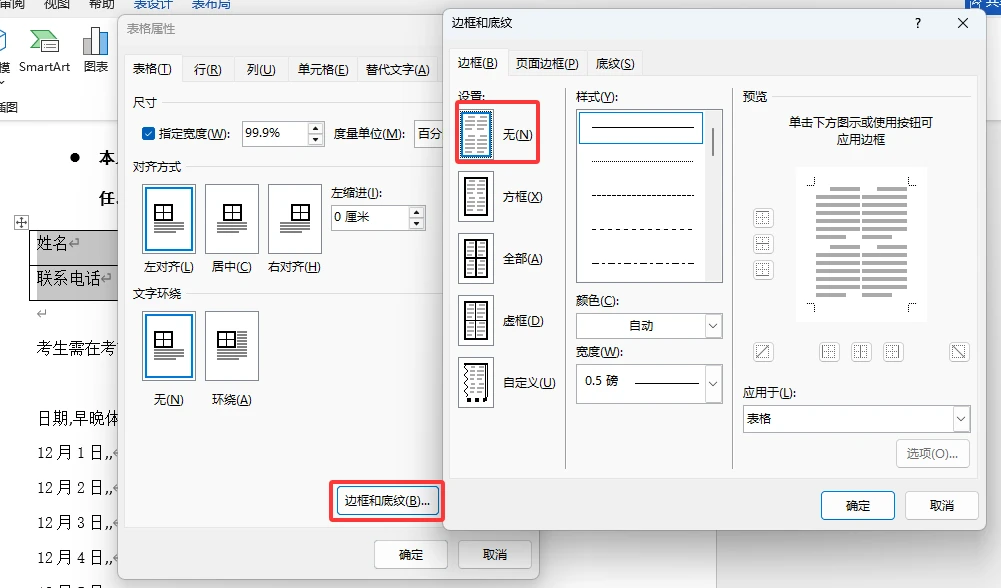Pick the 自定义 (Custom) border setting
Screen dimensions: 1001x588
(x=476, y=382)
